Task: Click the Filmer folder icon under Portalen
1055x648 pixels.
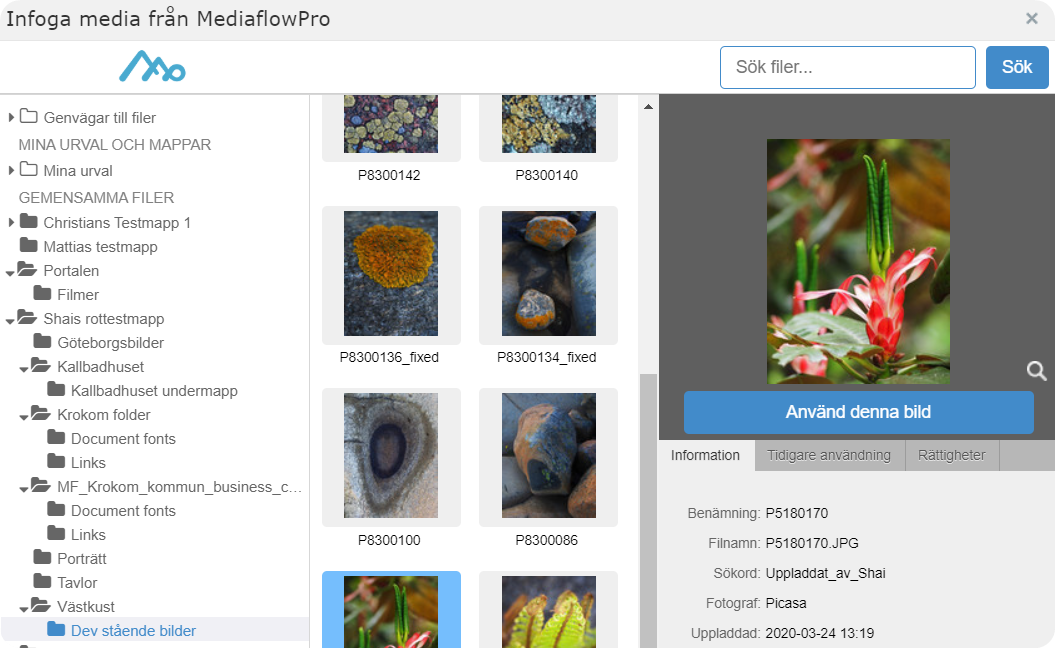Action: 42,293
